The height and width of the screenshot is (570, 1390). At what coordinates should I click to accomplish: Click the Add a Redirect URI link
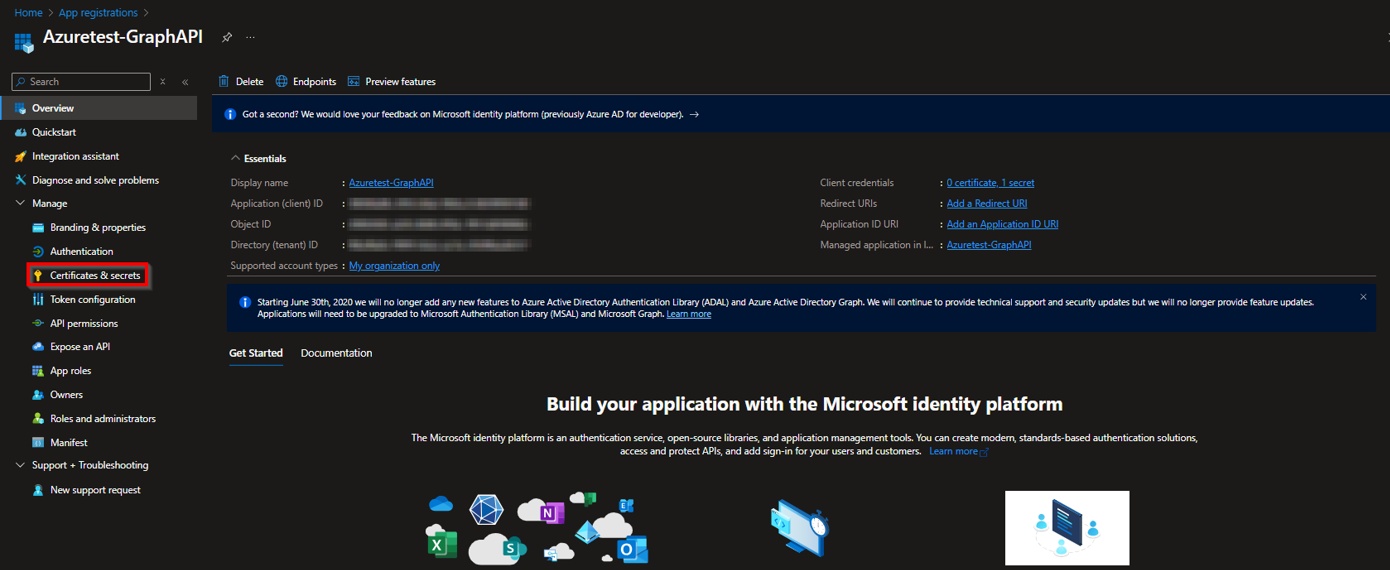(987, 204)
